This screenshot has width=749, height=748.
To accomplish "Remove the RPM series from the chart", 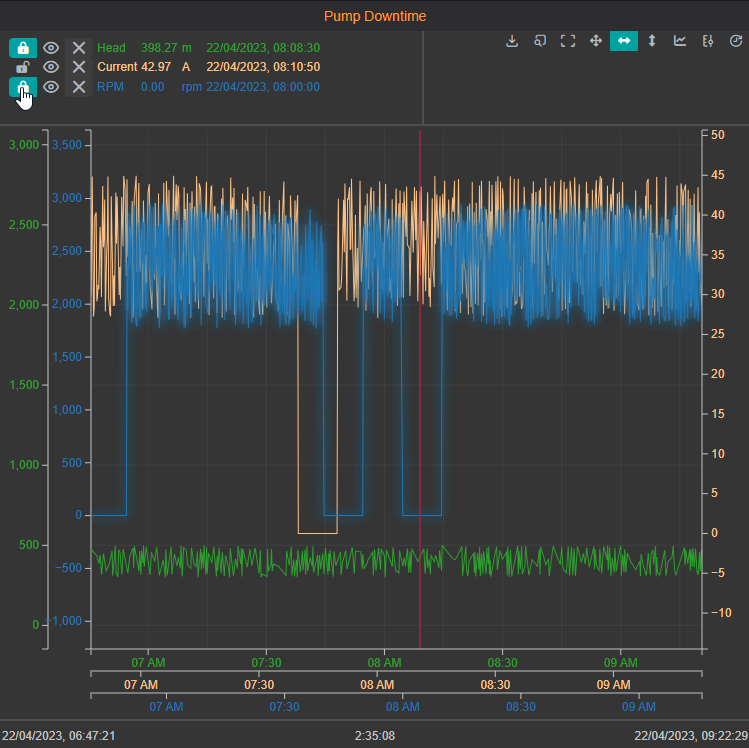I will pyautogui.click(x=79, y=87).
